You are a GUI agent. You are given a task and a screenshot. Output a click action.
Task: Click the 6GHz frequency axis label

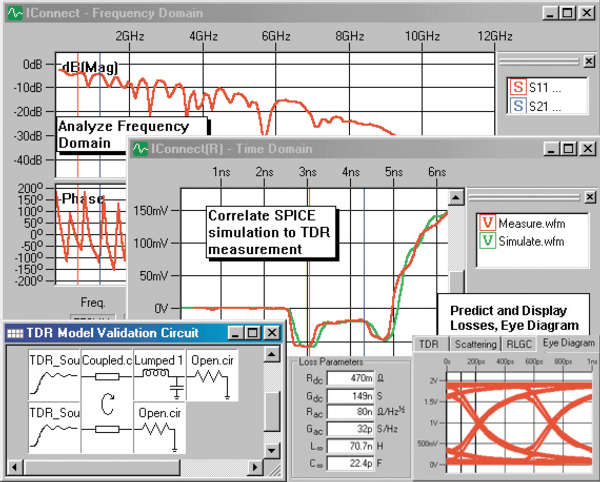click(276, 36)
